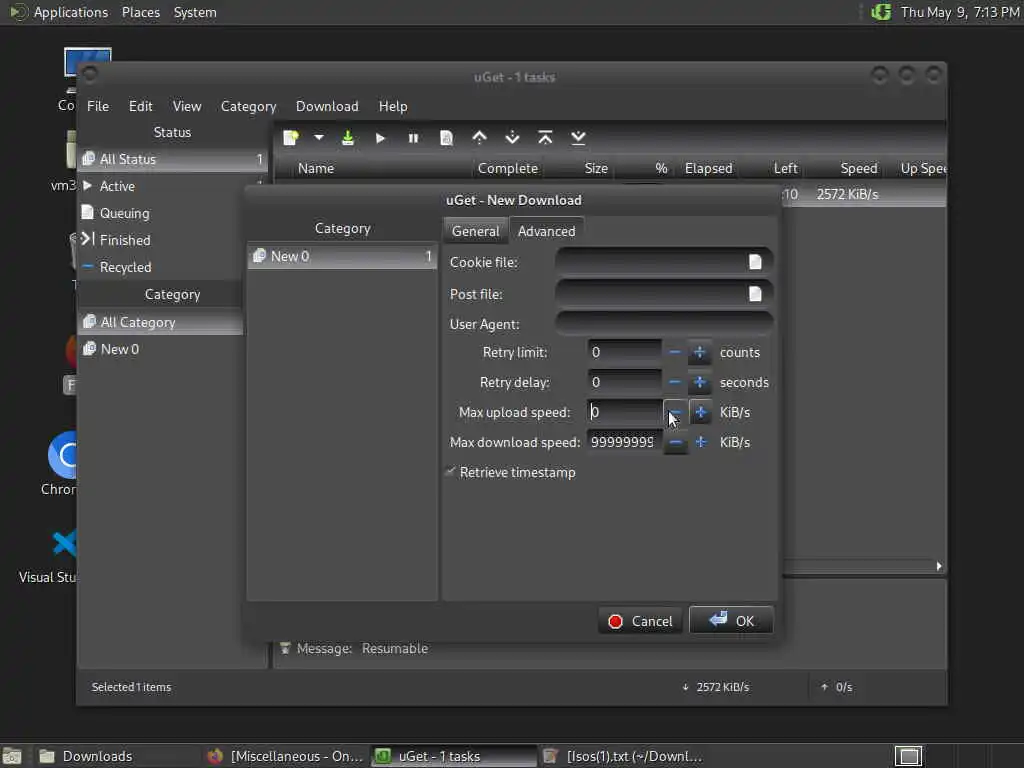Click the green Save/download toolbar icon

[347, 138]
